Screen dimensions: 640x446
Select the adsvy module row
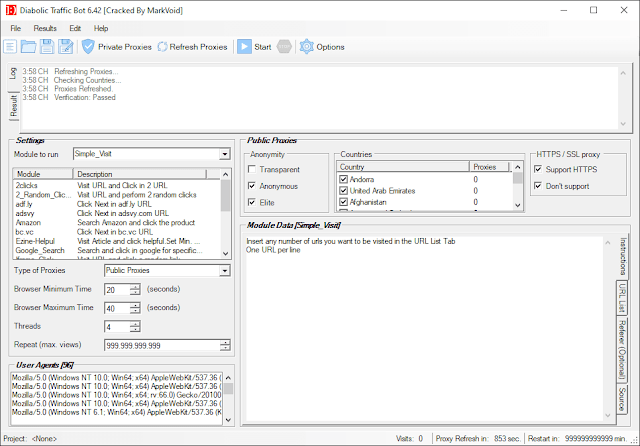[117, 213]
